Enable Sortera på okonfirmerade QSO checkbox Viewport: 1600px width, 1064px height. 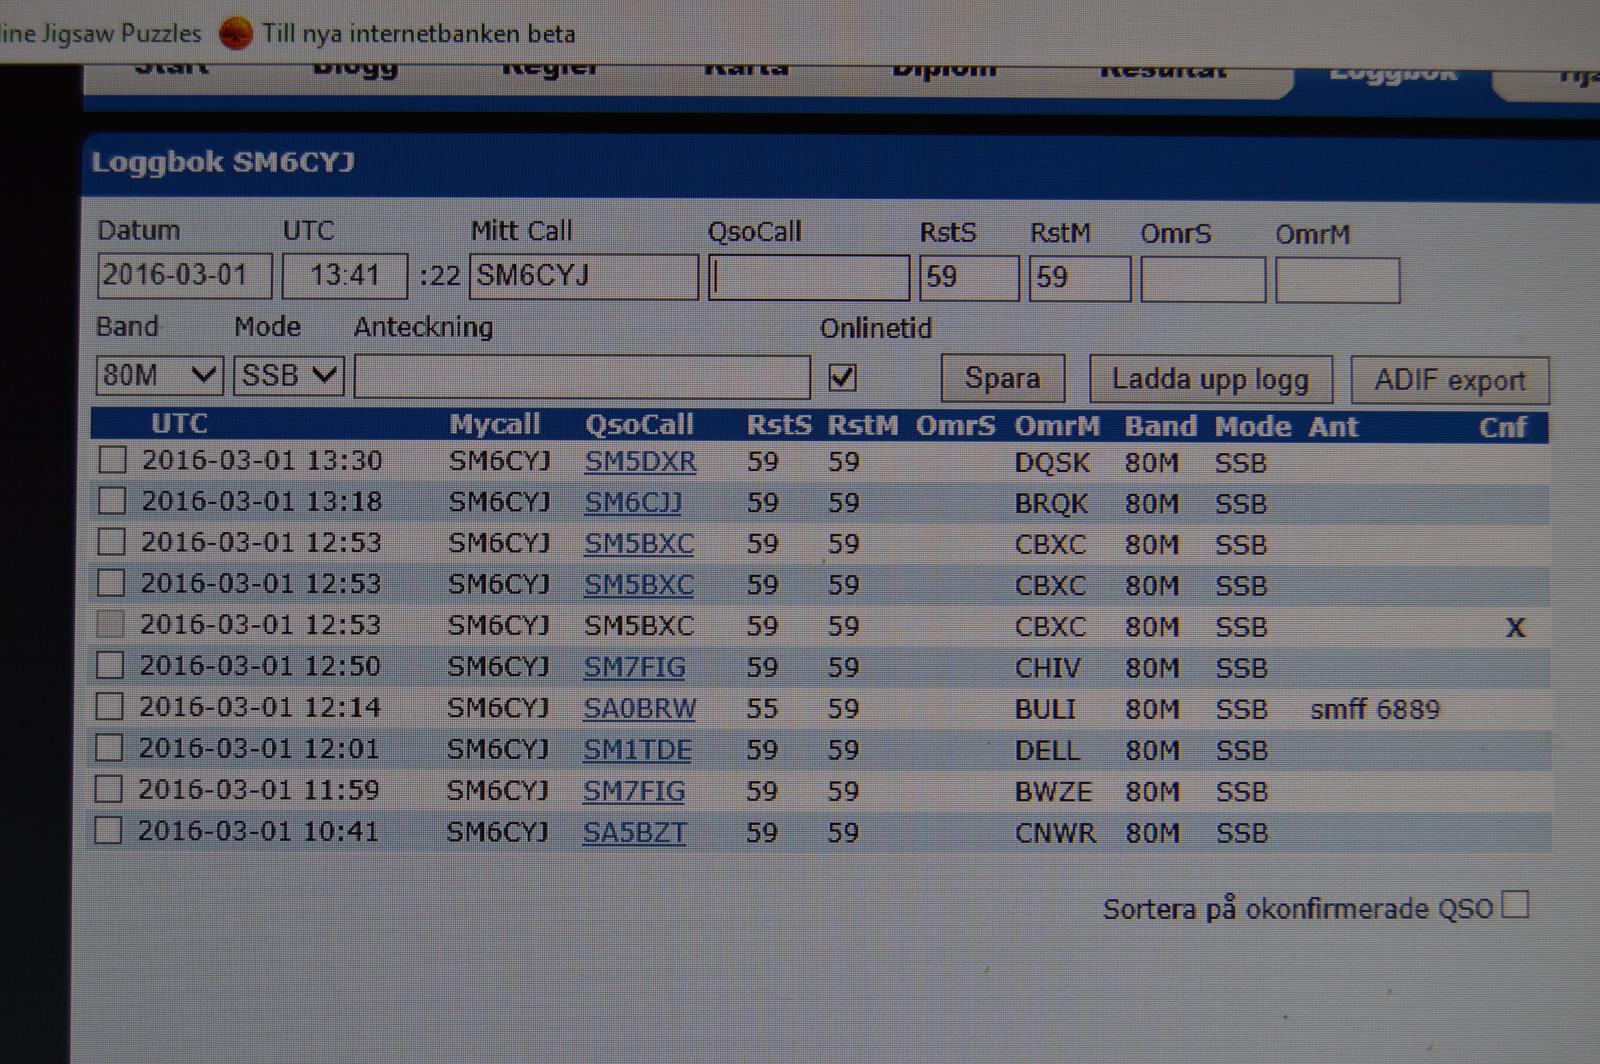click(x=1516, y=905)
